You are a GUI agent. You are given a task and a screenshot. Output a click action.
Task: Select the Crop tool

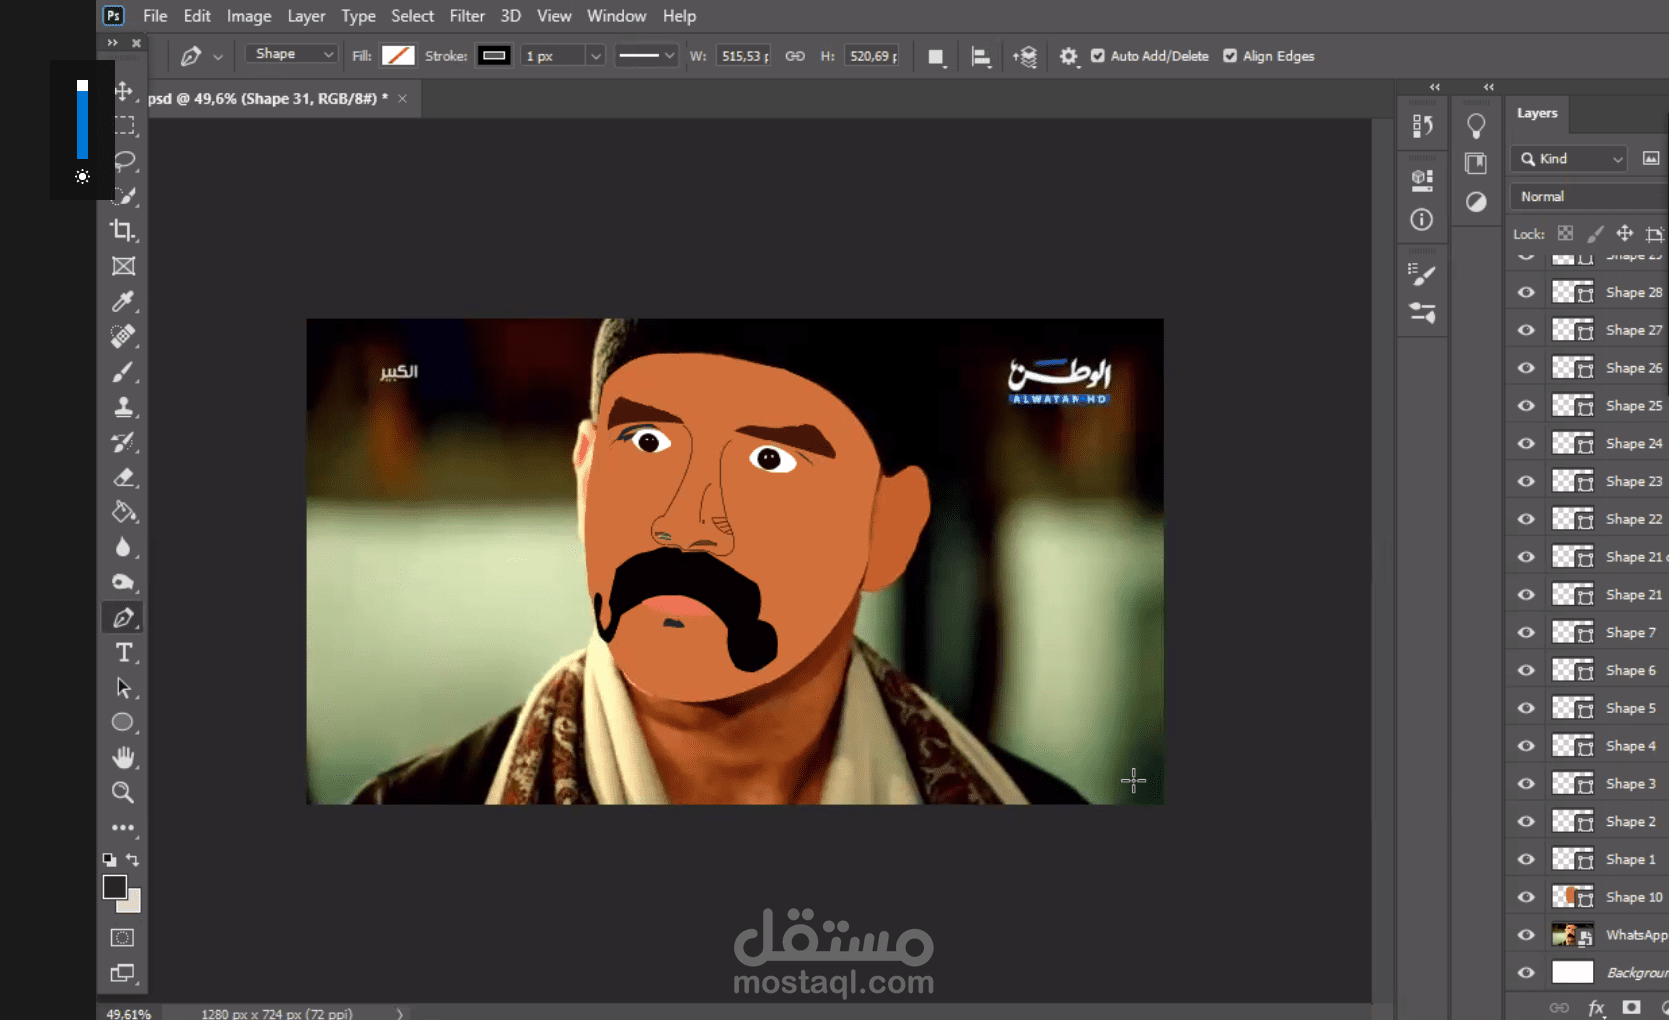pyautogui.click(x=123, y=231)
